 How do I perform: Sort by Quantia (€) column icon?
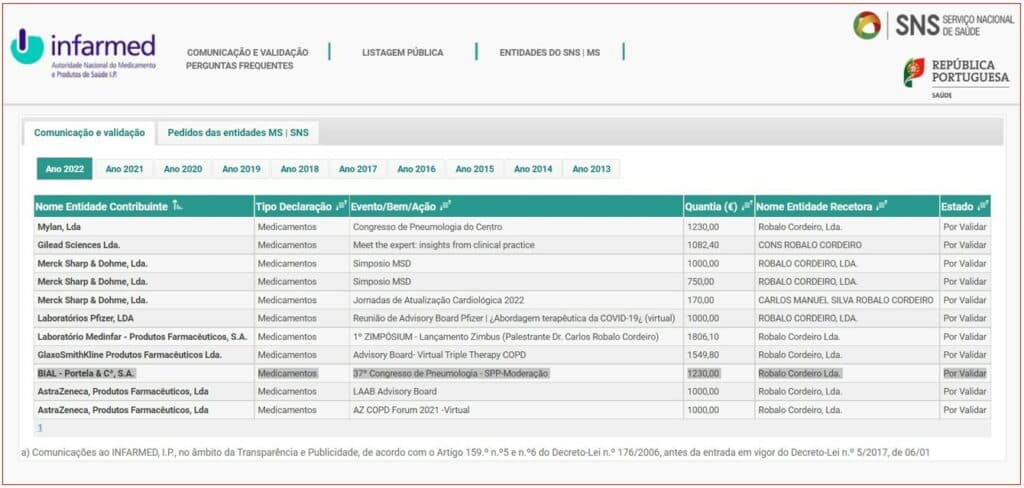tap(746, 206)
